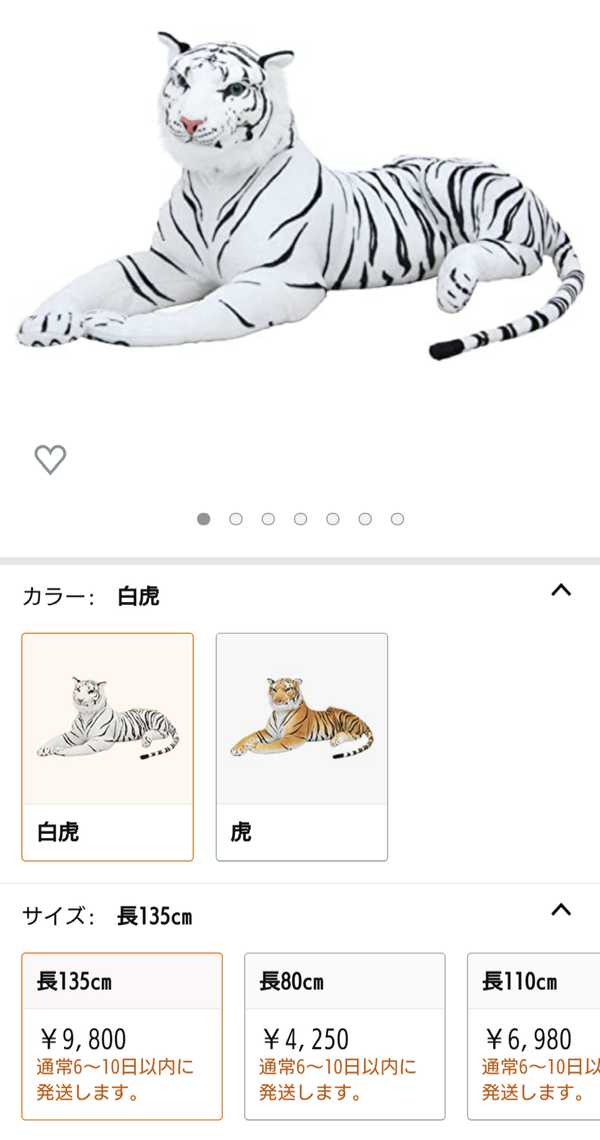The width and height of the screenshot is (600, 1140).
Task: Click the orange tiger thumbnail image
Action: (x=302, y=718)
